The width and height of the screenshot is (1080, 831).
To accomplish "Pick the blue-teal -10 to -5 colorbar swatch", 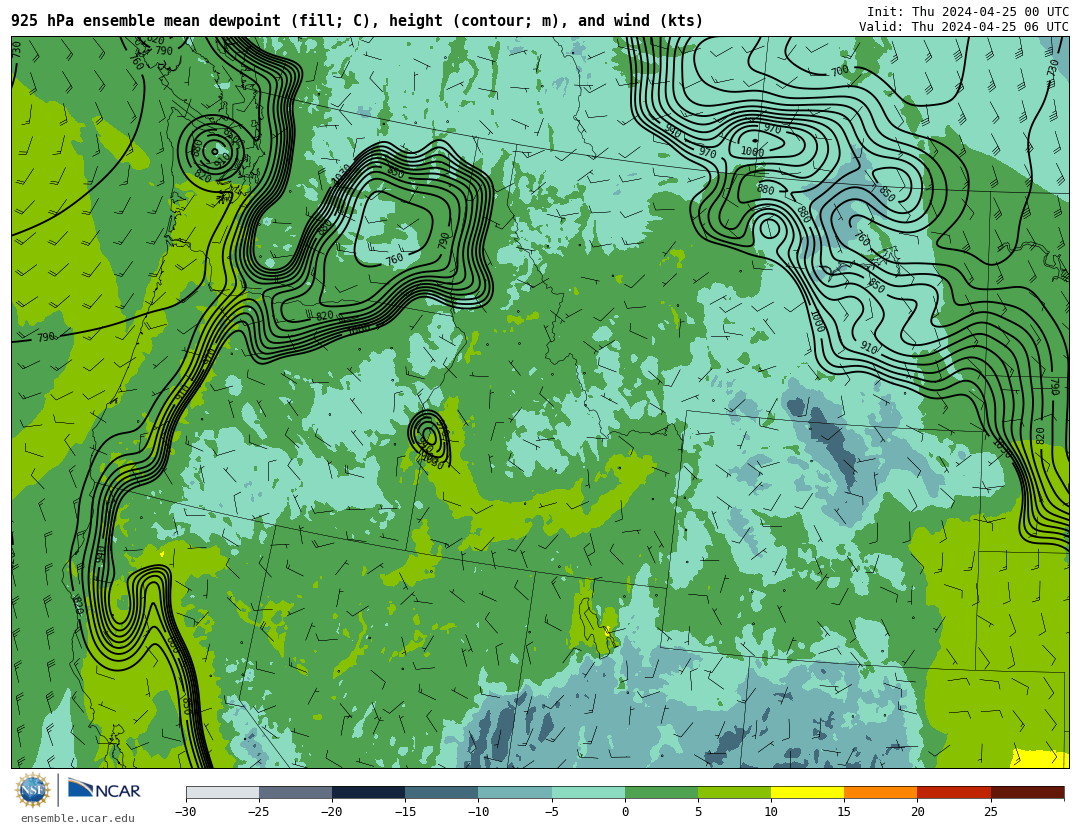I will (x=515, y=792).
